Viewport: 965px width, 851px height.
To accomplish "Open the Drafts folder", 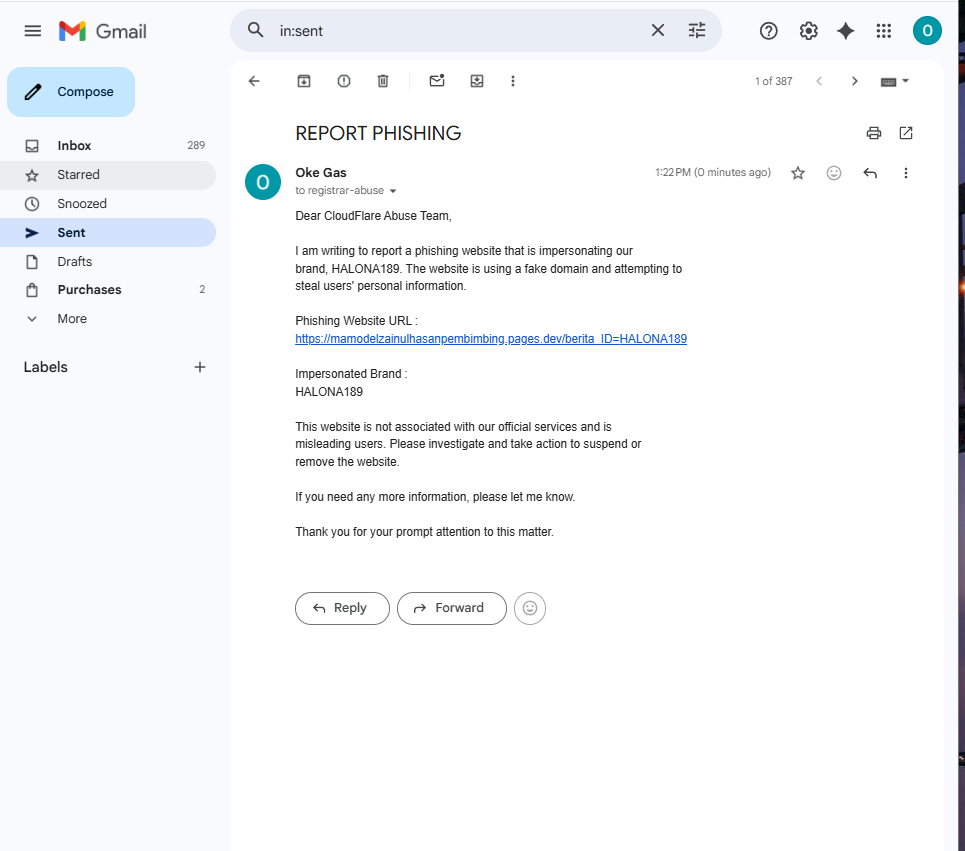I will (x=108, y=262).
